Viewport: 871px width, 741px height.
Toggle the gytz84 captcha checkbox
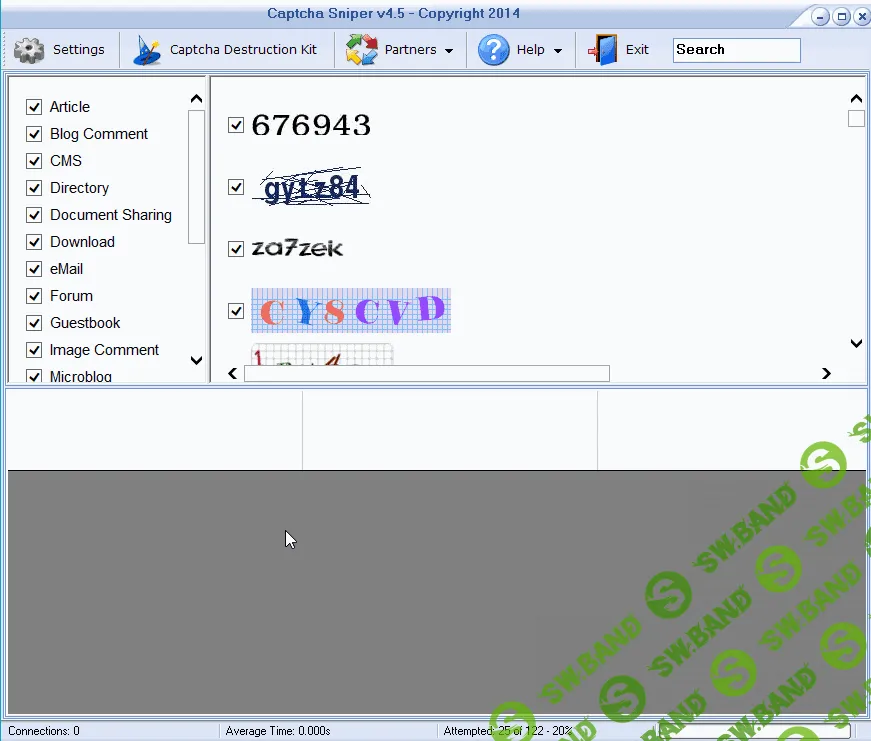tap(236, 187)
